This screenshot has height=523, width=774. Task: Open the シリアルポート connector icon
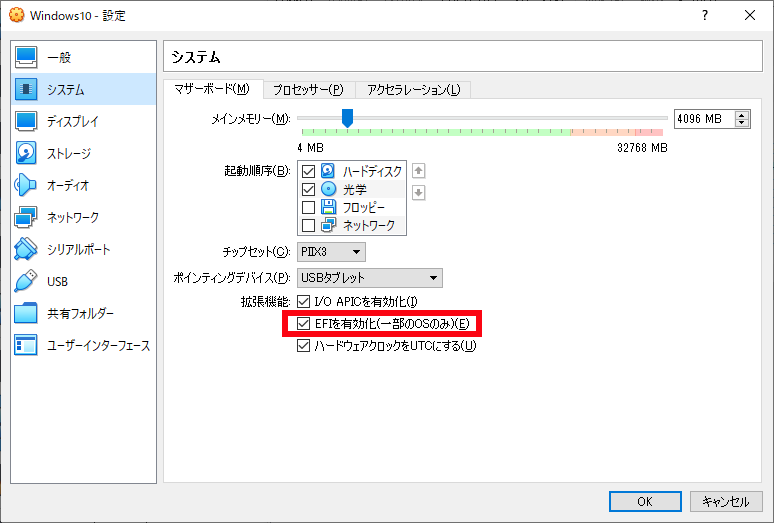point(26,249)
